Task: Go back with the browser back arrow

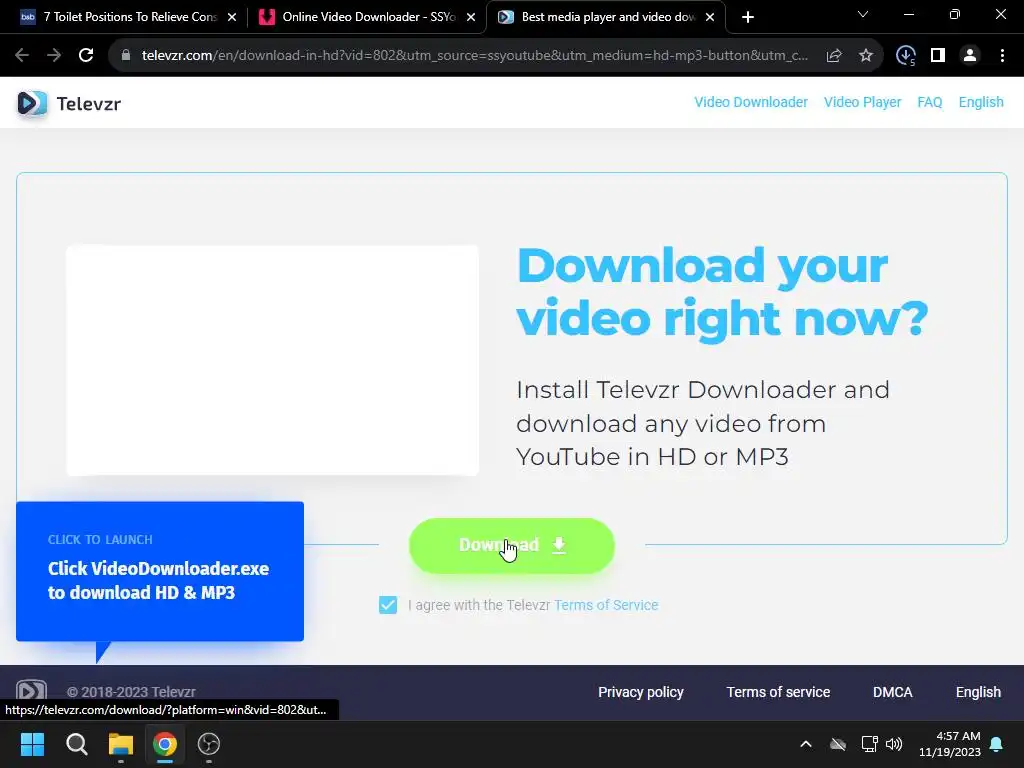Action: pyautogui.click(x=22, y=56)
